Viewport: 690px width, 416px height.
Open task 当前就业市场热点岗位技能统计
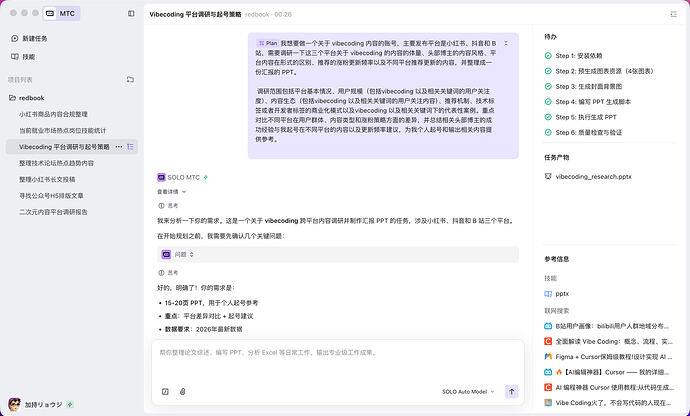(62, 130)
